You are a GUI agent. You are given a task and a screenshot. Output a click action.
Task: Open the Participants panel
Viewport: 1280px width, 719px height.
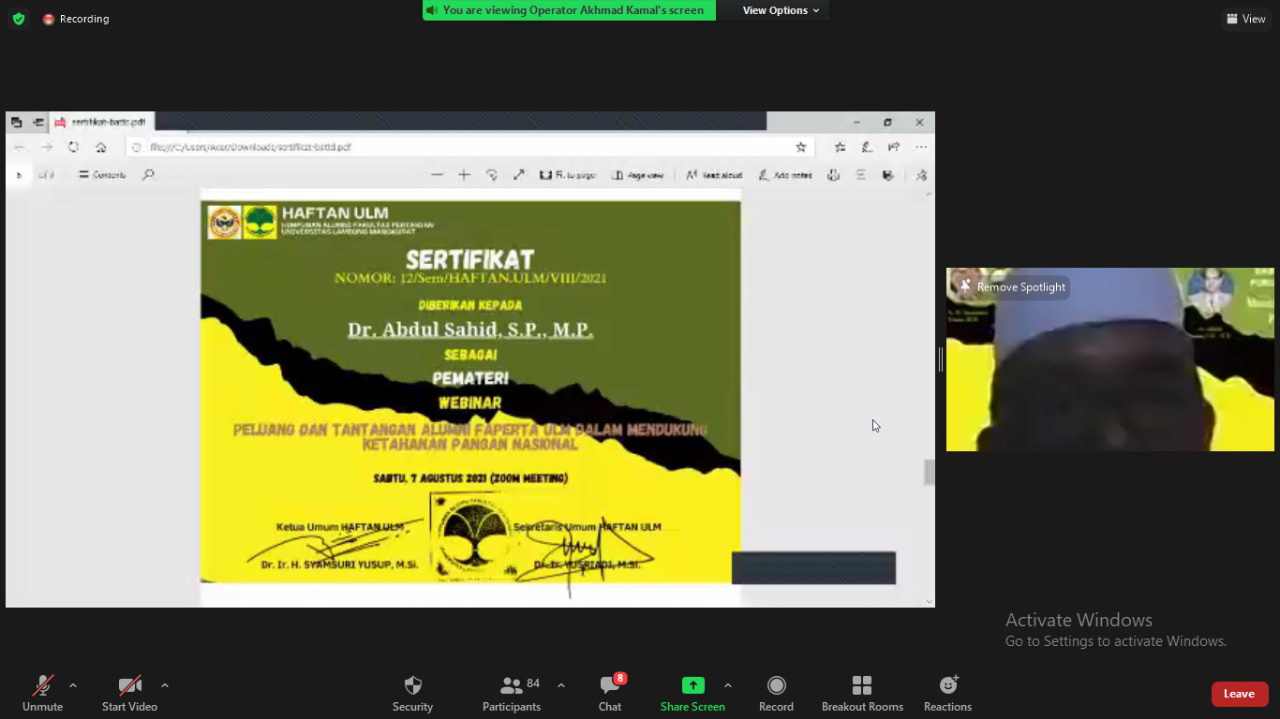point(512,692)
